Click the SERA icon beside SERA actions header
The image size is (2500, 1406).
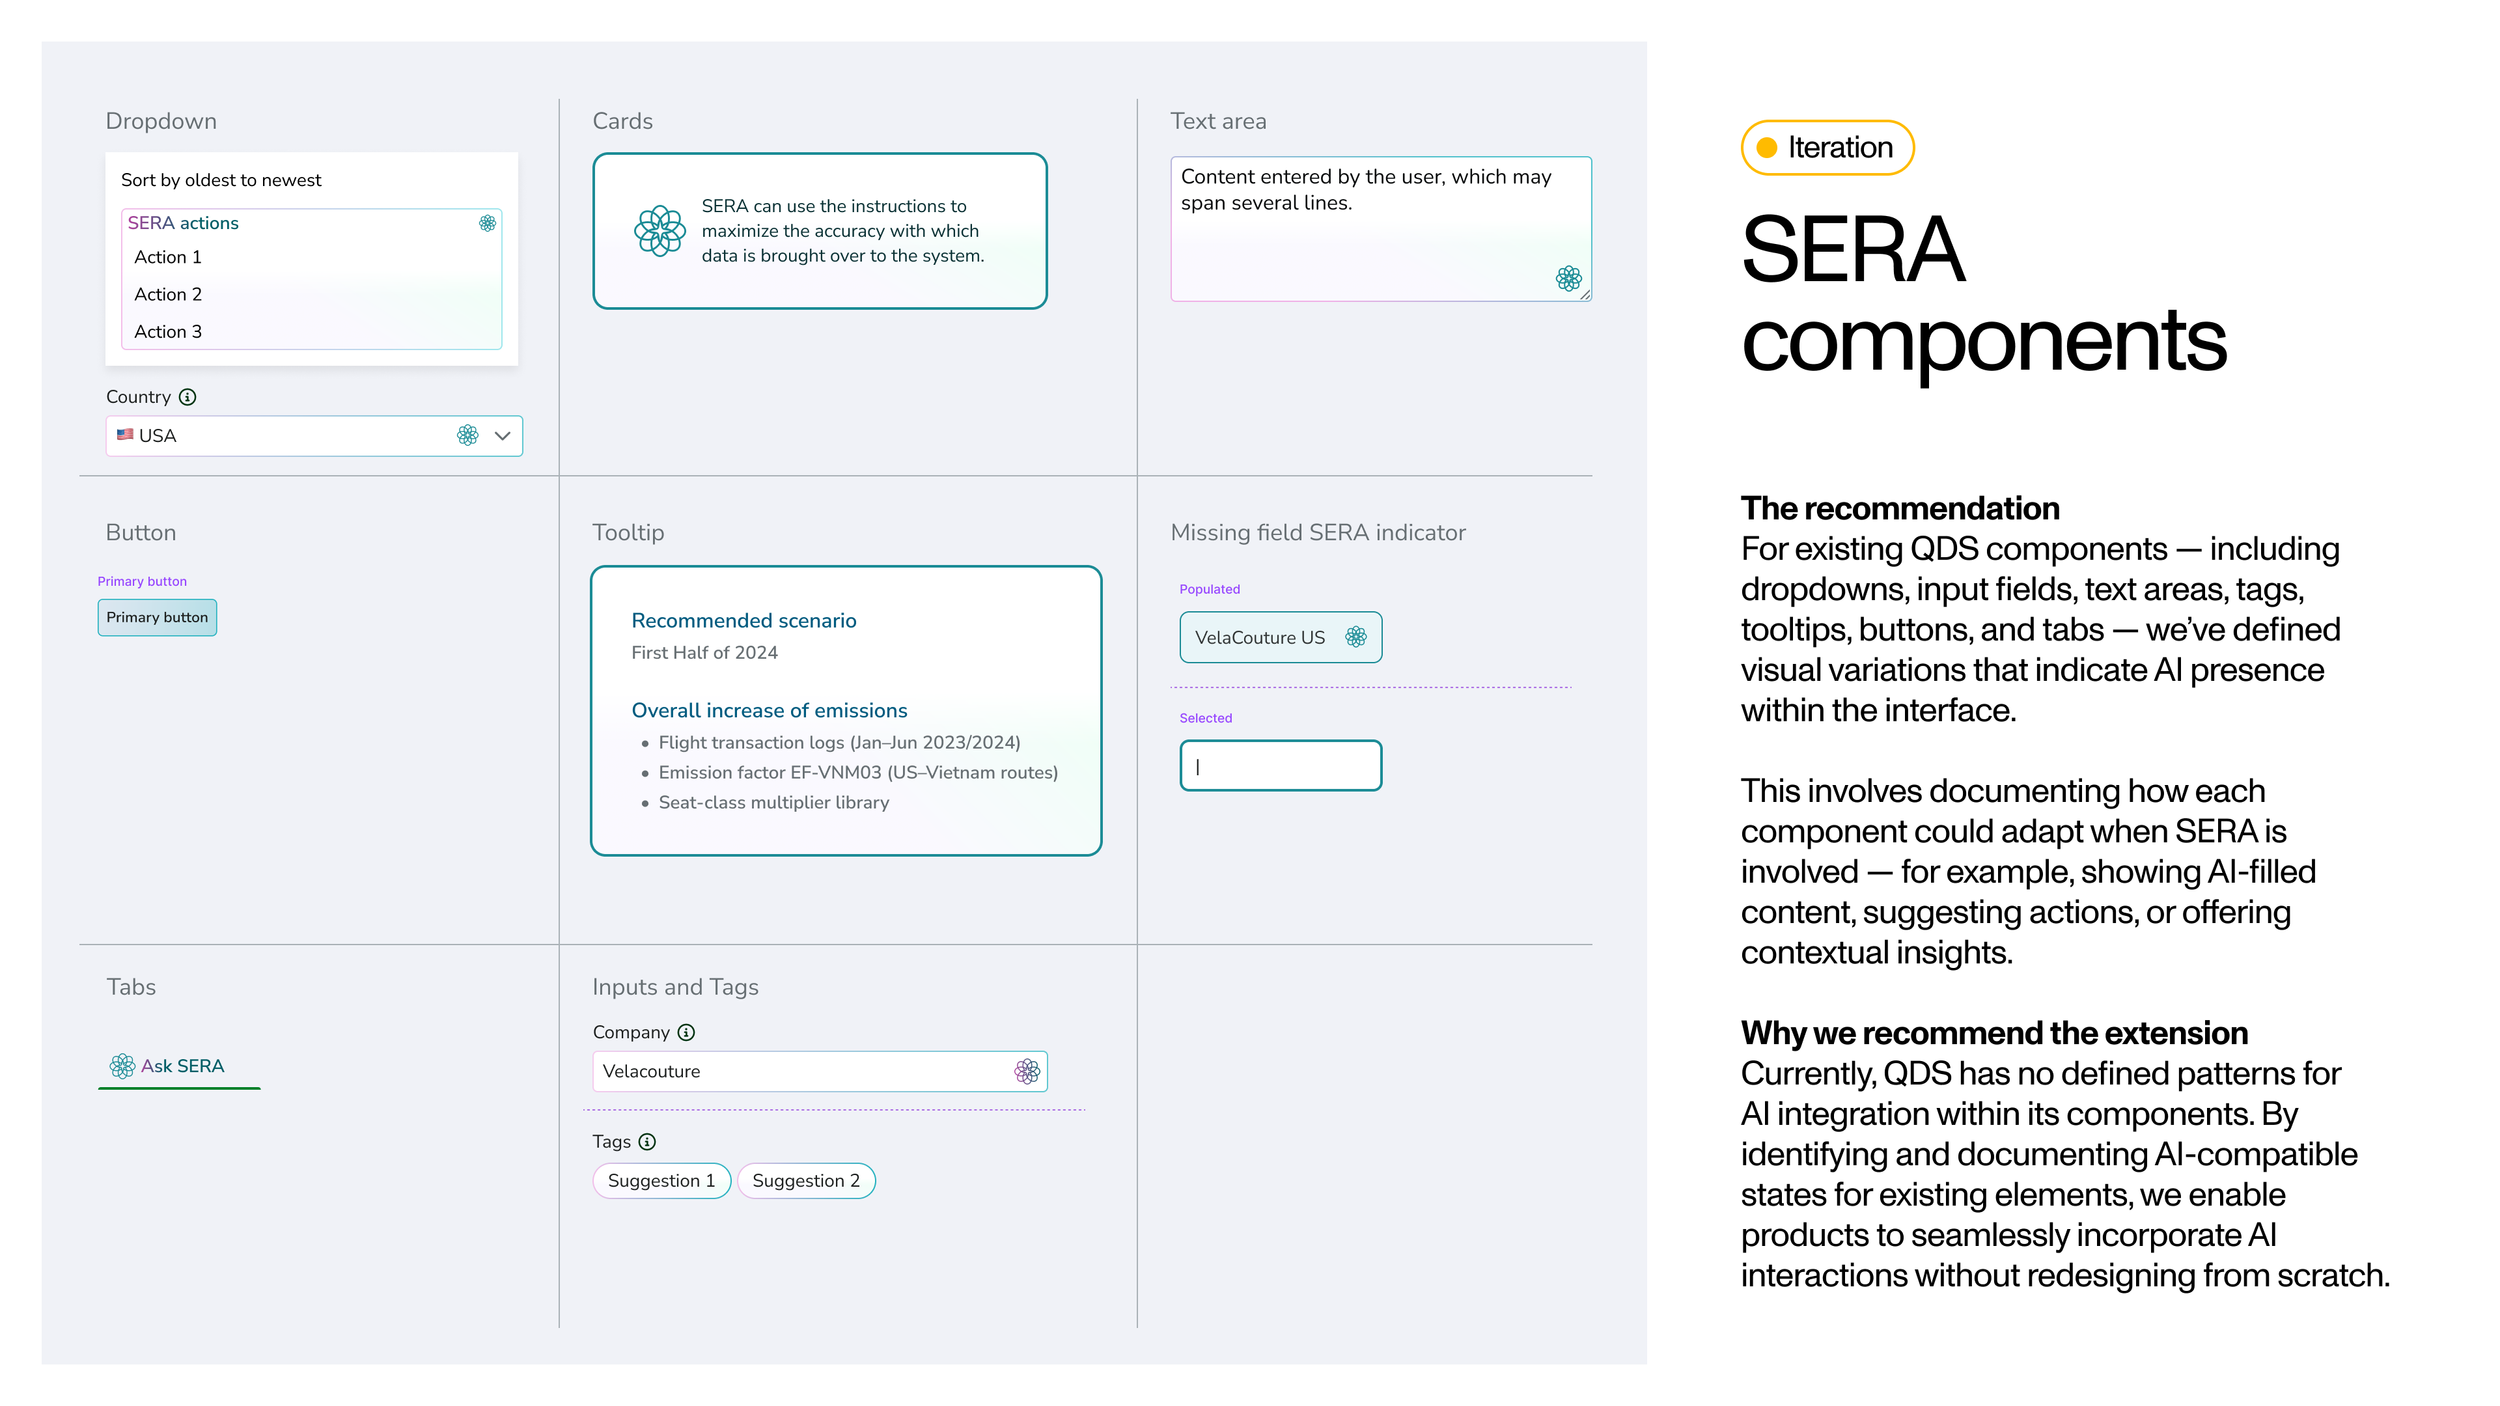coord(487,223)
